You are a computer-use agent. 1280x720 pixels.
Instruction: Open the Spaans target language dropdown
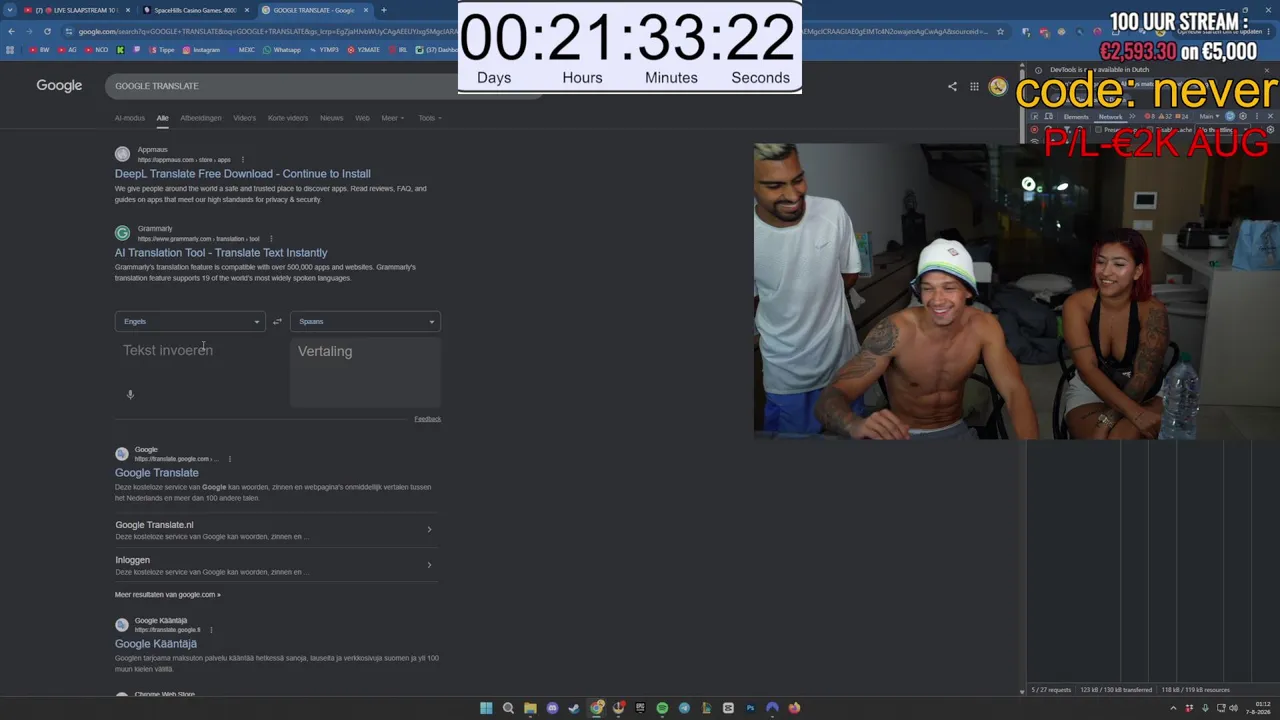coord(365,321)
